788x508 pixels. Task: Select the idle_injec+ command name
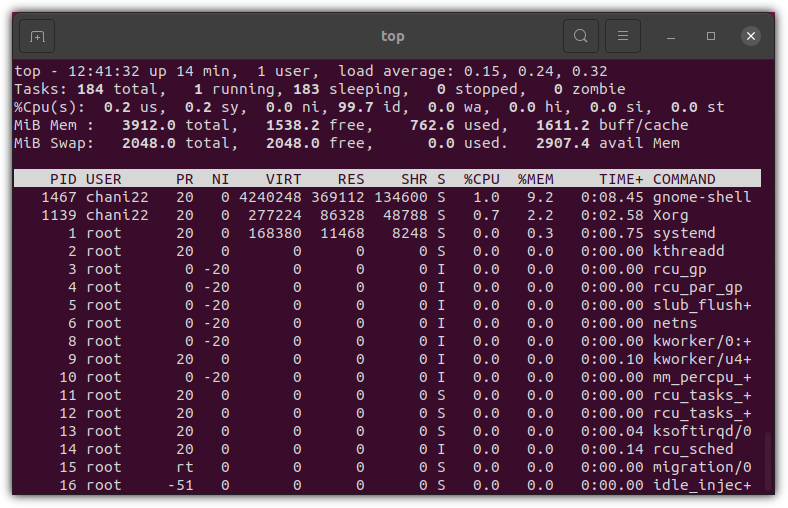pos(702,485)
